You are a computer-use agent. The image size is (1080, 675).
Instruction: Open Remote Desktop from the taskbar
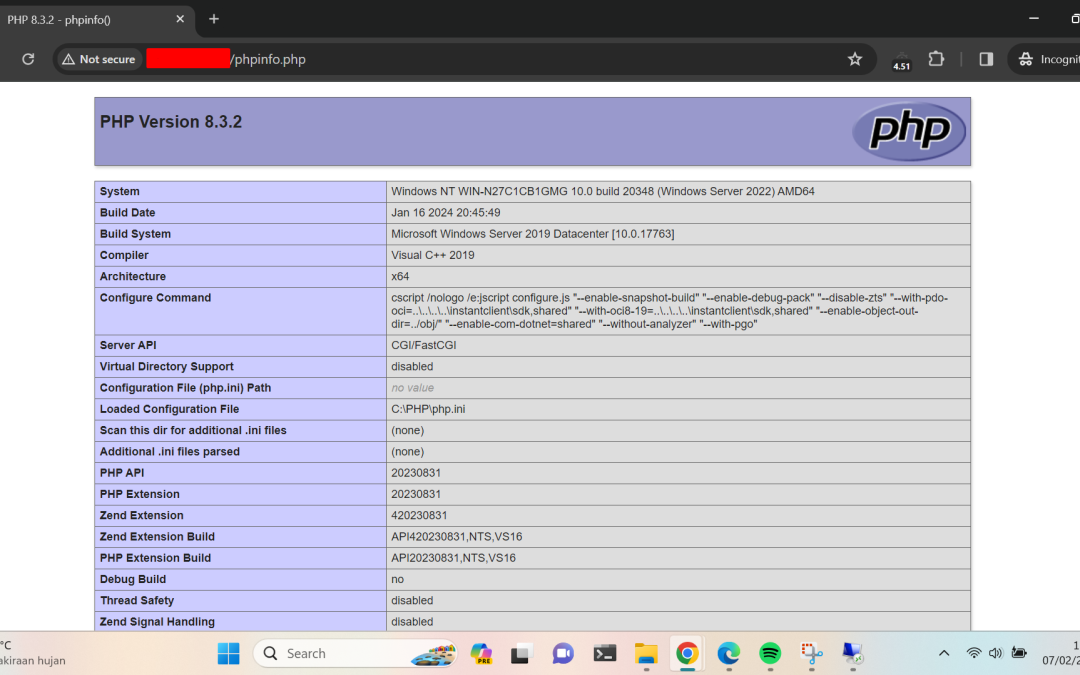tap(852, 653)
